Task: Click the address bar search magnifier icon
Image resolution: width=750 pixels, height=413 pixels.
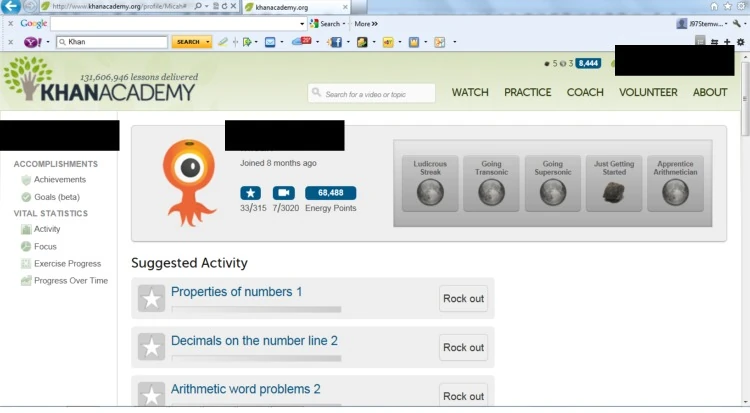Action: coord(198,6)
